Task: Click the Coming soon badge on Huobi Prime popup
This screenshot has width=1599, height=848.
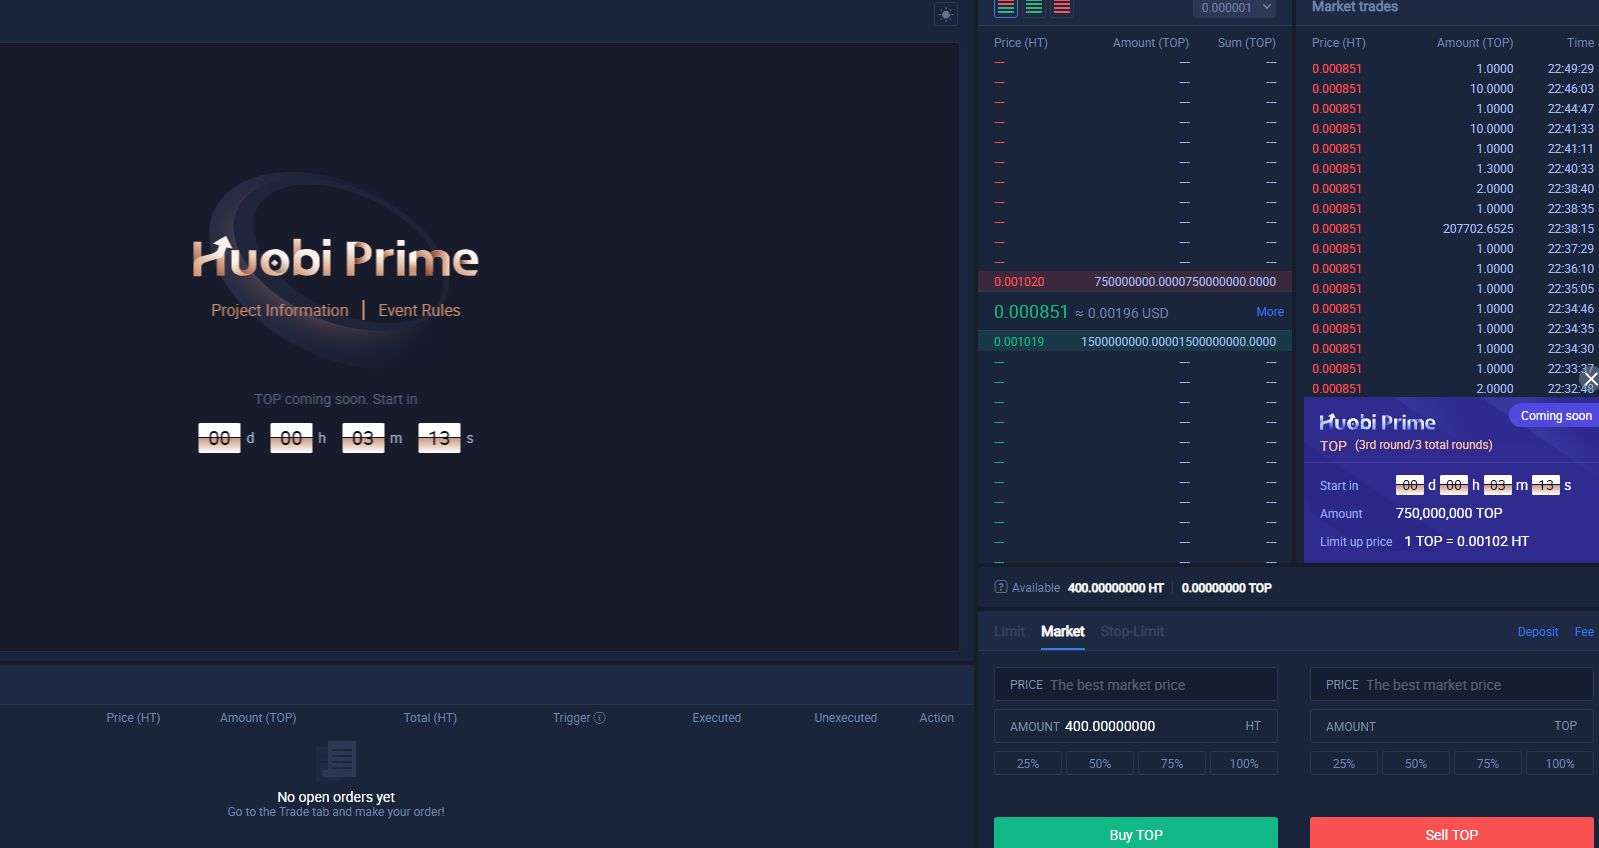Action: click(1555, 416)
